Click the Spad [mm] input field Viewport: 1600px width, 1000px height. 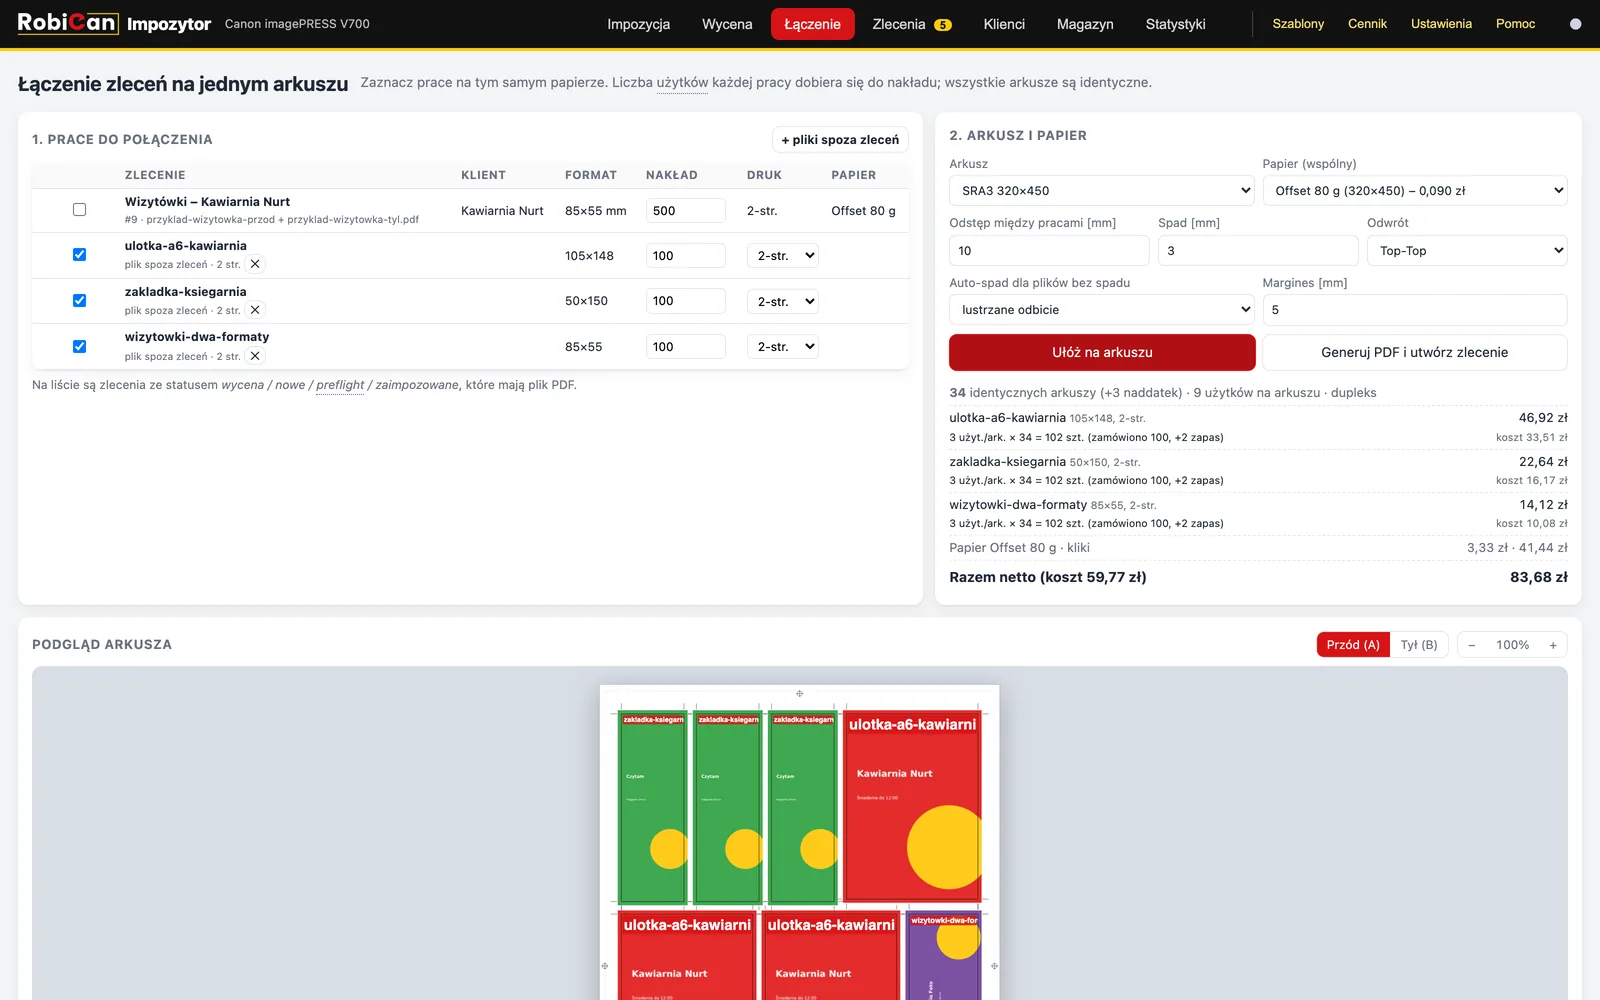[1258, 251]
